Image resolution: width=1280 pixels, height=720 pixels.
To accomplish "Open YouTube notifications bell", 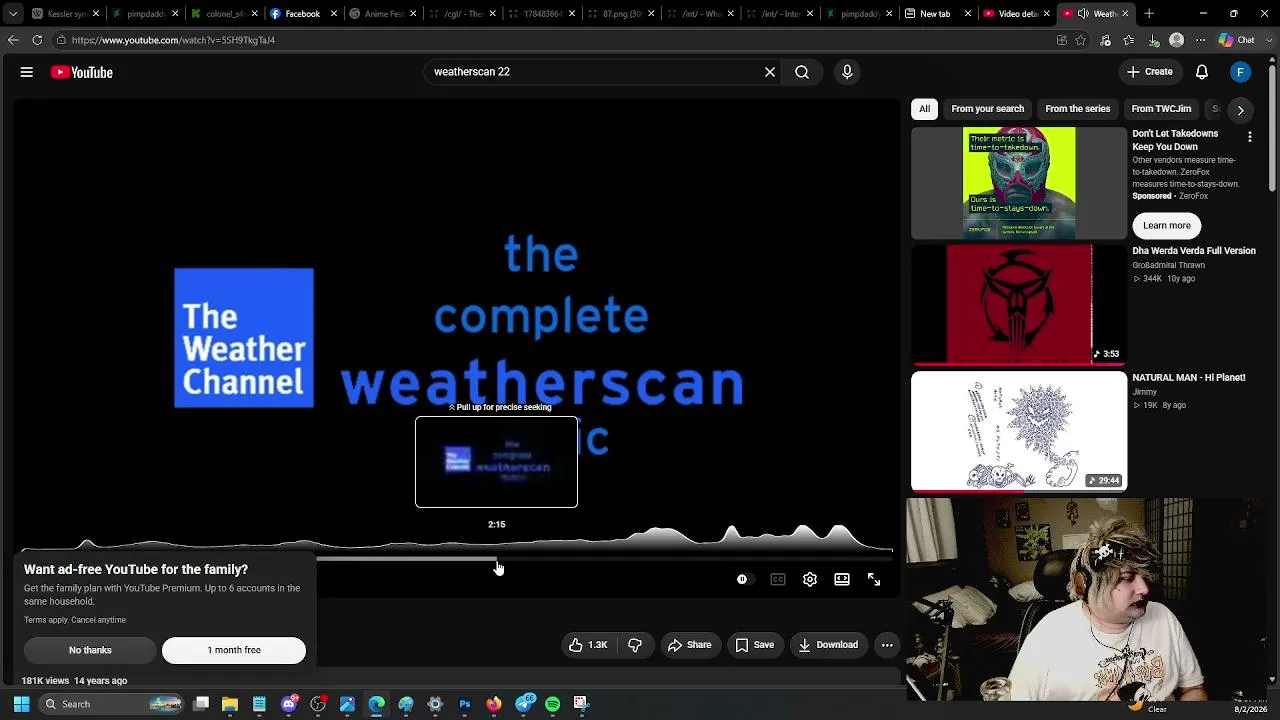I will coord(1202,72).
